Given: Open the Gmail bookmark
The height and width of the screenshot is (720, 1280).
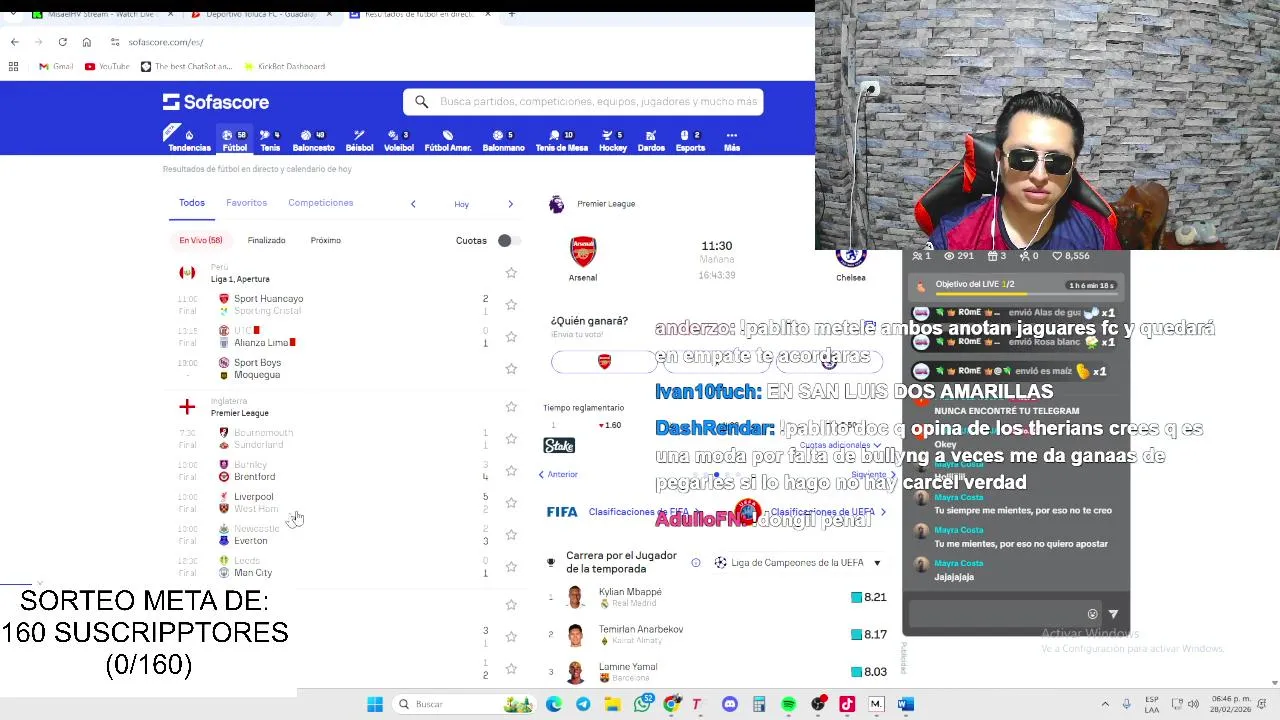Looking at the screenshot, I should [x=56, y=66].
